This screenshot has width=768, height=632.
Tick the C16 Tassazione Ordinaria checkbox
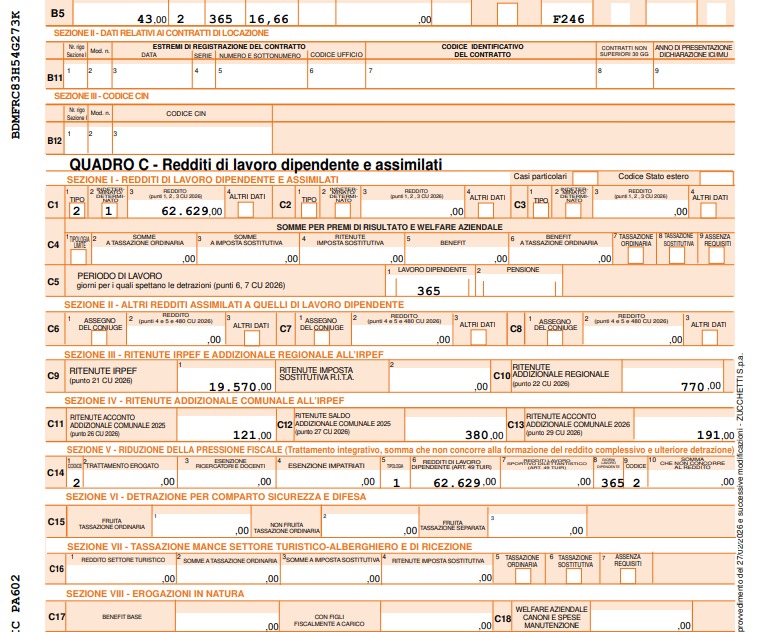tap(523, 576)
